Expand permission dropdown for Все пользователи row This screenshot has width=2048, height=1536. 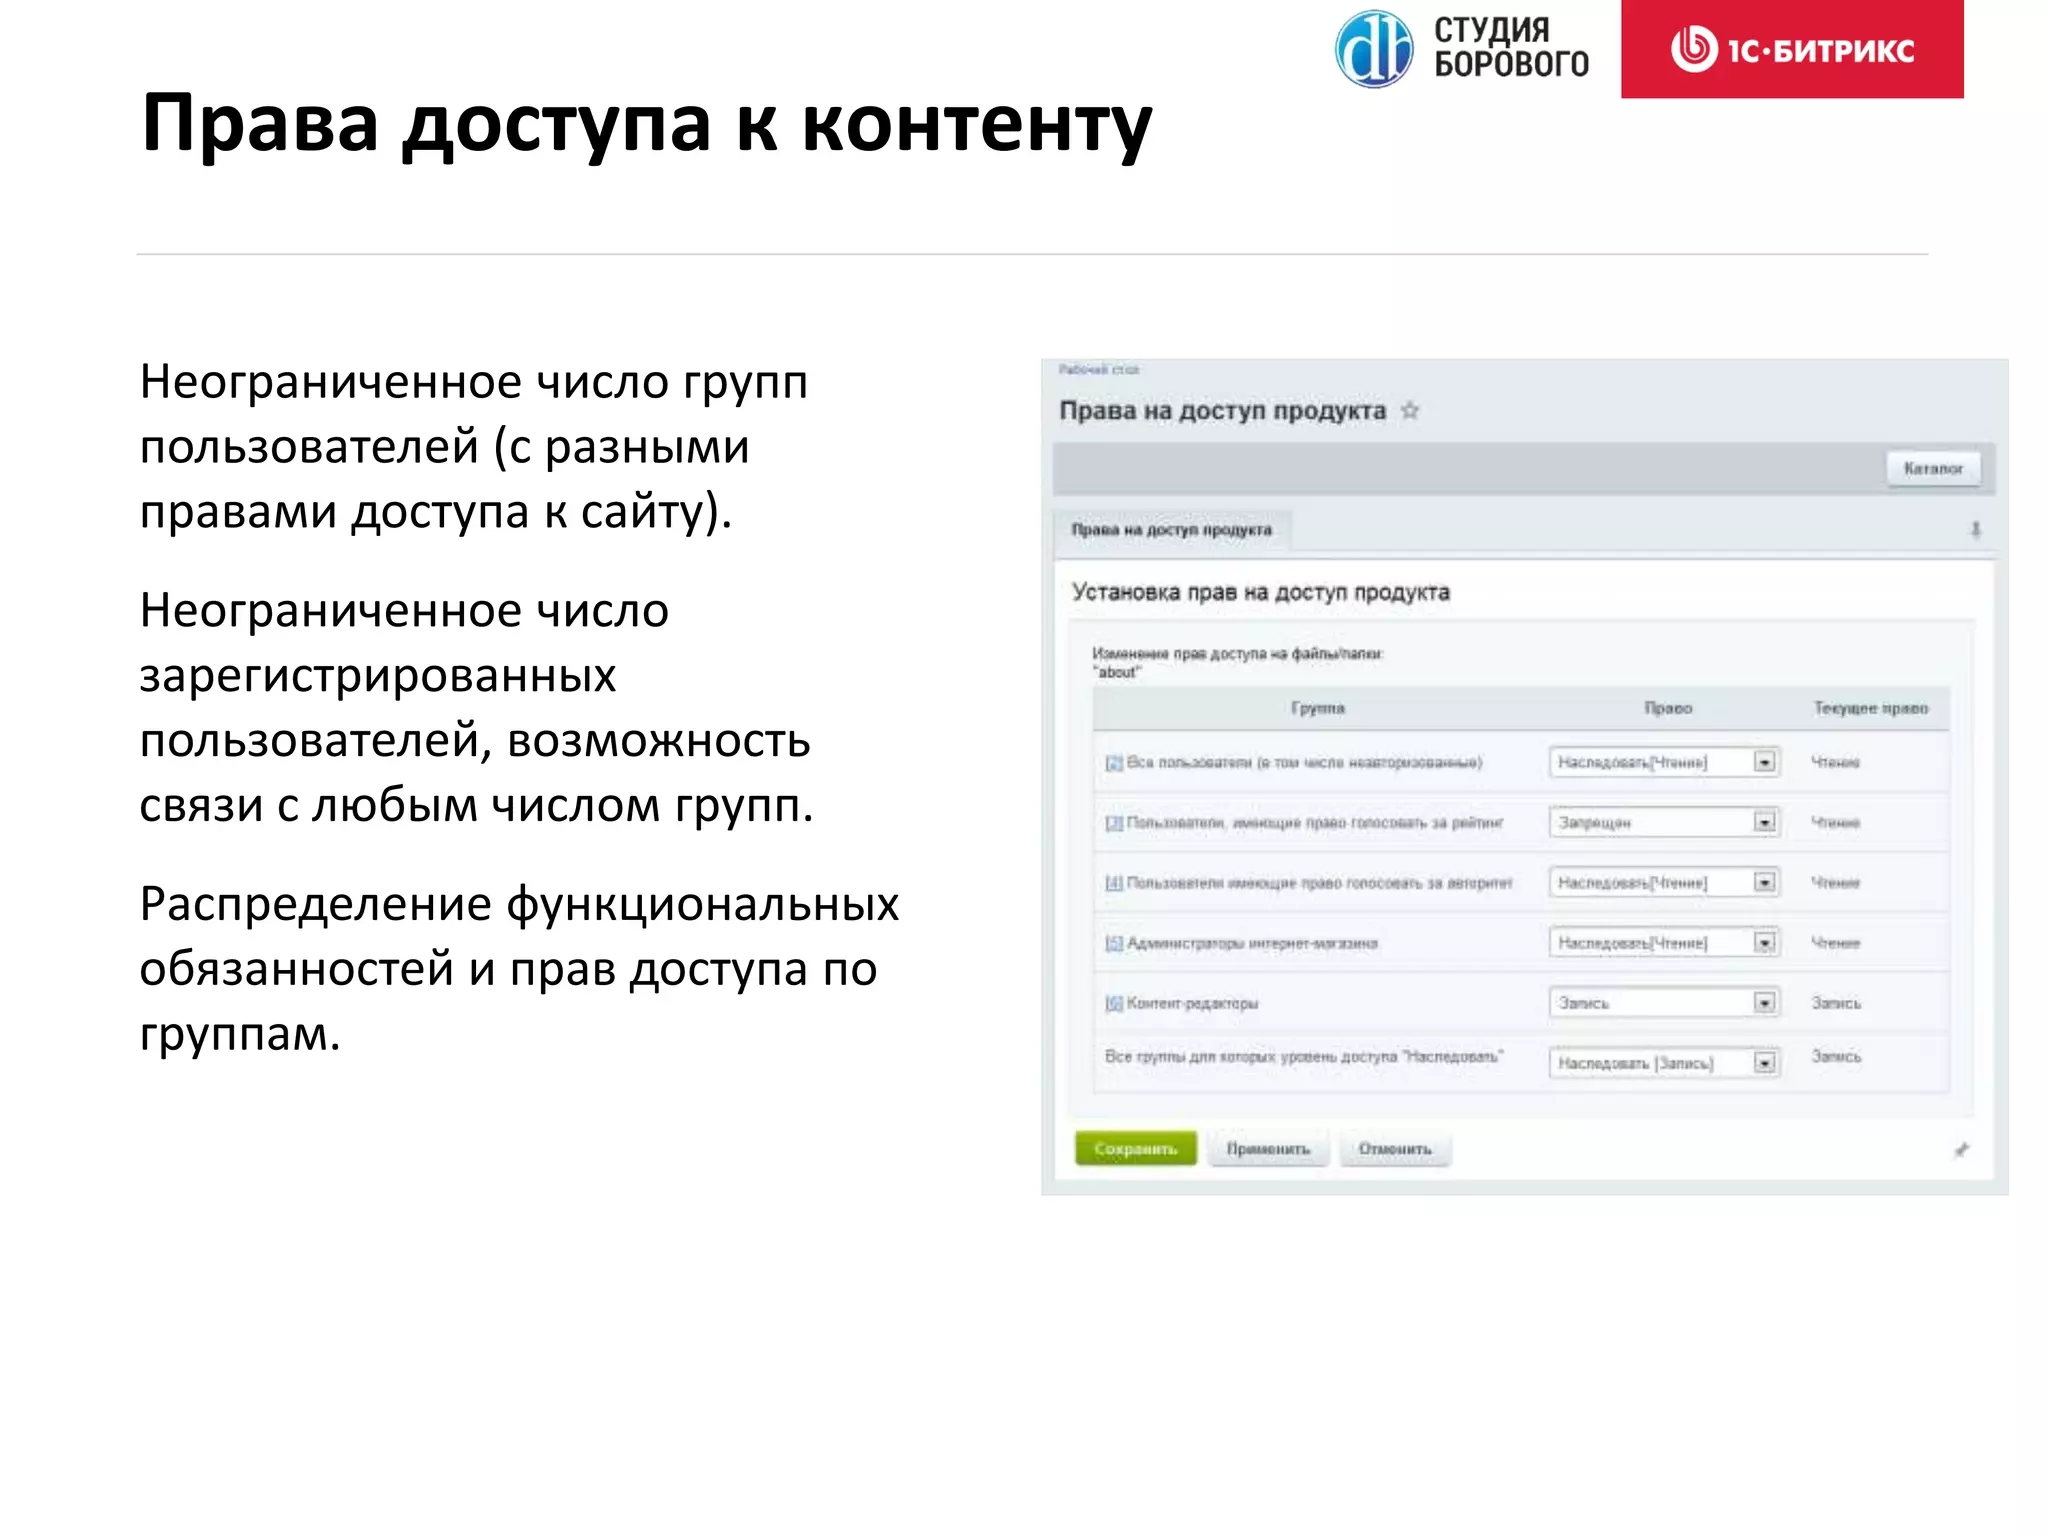(1664, 762)
